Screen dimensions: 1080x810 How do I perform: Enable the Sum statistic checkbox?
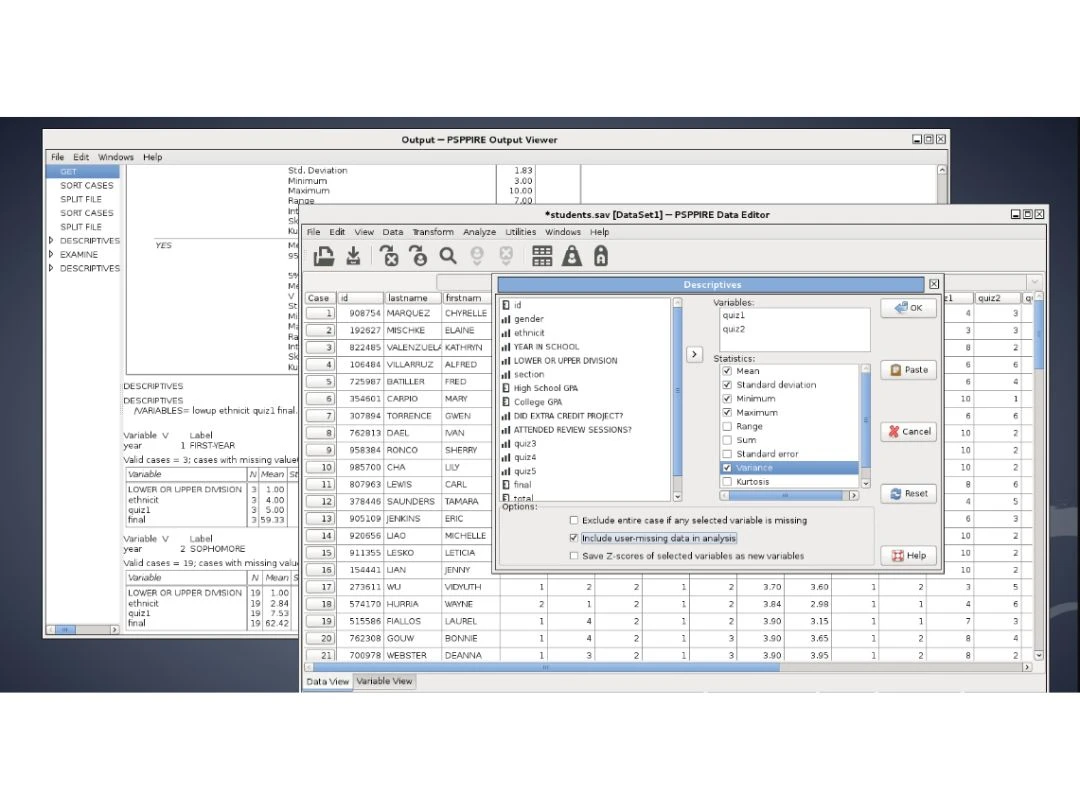727,440
